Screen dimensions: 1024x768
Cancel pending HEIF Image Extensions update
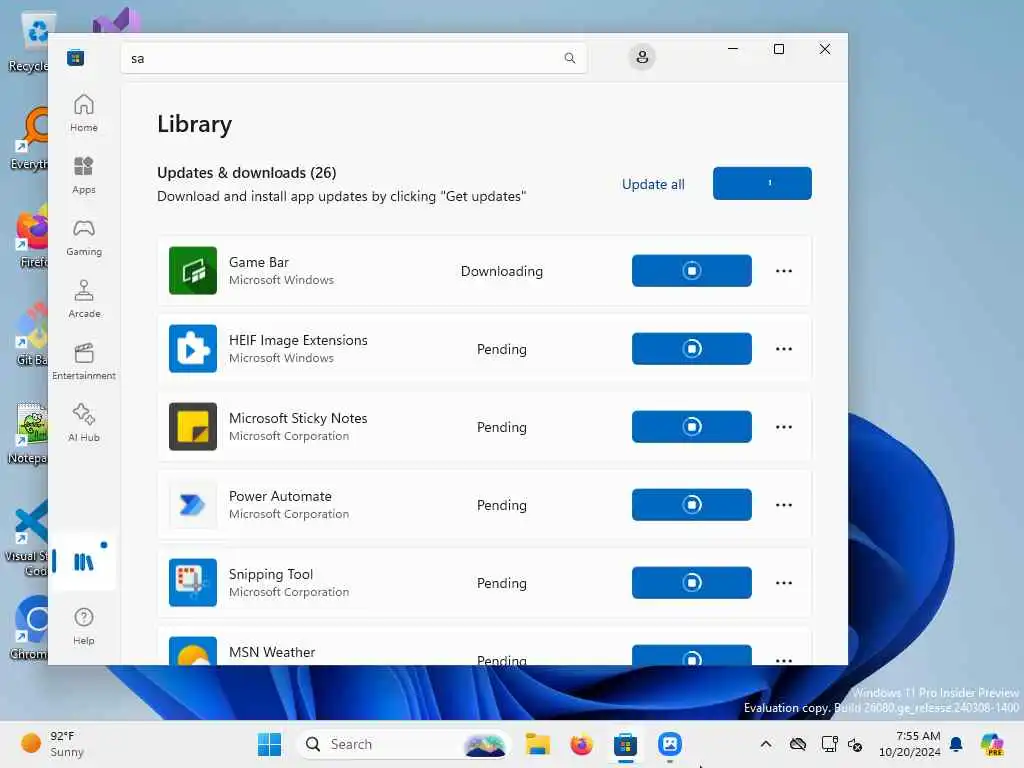tap(692, 349)
